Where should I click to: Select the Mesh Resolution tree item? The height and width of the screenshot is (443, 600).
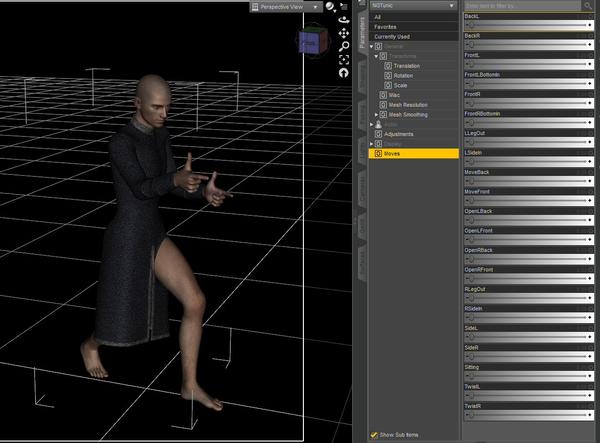(x=408, y=105)
